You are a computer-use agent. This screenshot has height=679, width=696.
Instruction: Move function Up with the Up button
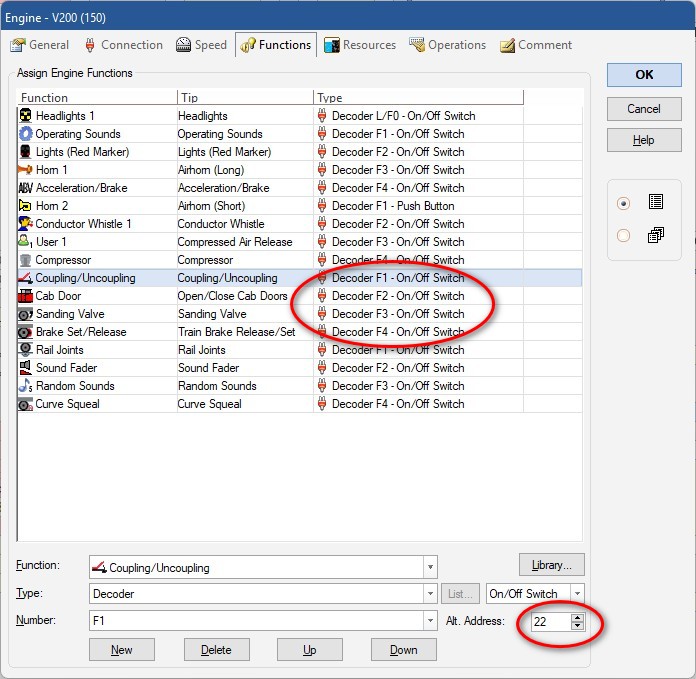310,650
